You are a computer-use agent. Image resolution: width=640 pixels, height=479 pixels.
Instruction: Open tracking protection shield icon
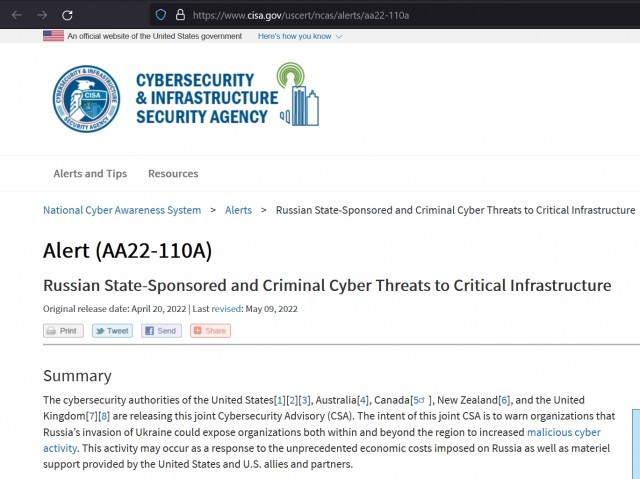(161, 15)
